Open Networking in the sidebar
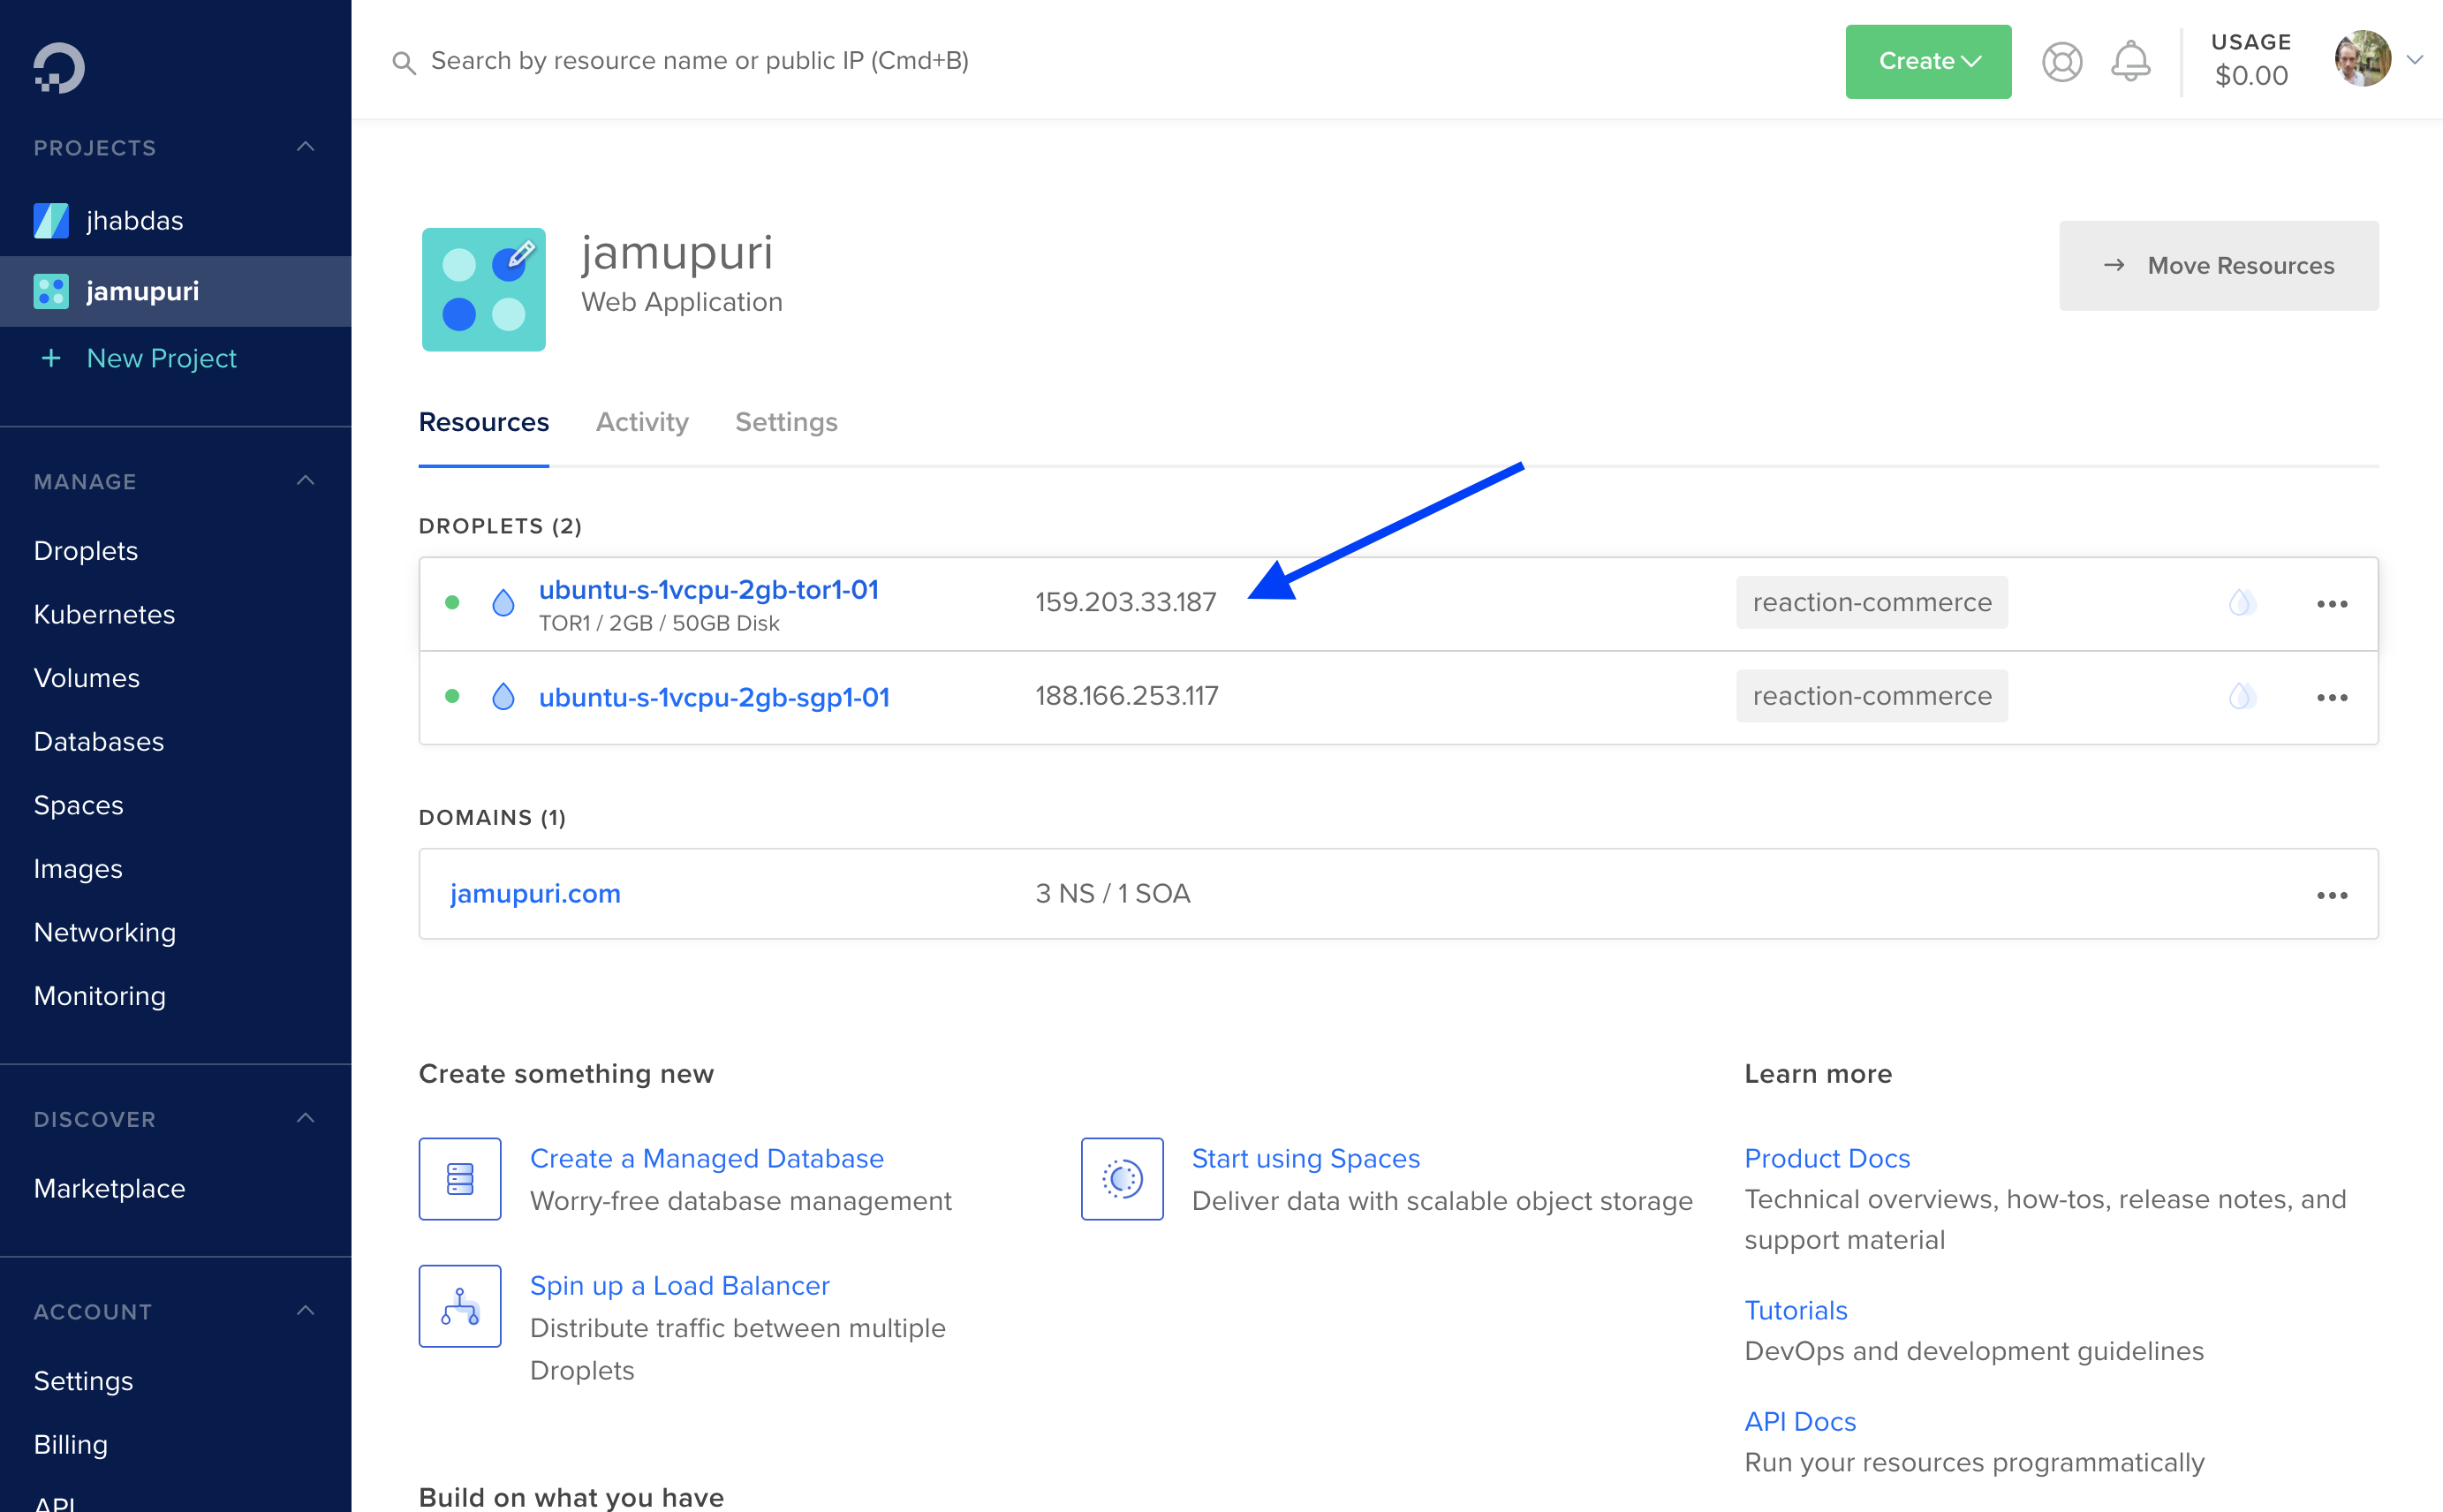Screen dimensions: 2443x1512 pos(105,933)
